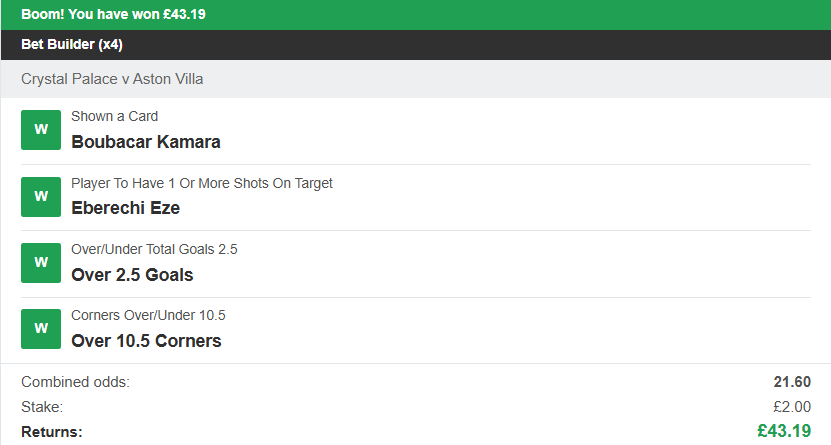Select the Boubacar Kamara selection
Image resolution: width=831 pixels, height=445 pixels.
coord(146,142)
